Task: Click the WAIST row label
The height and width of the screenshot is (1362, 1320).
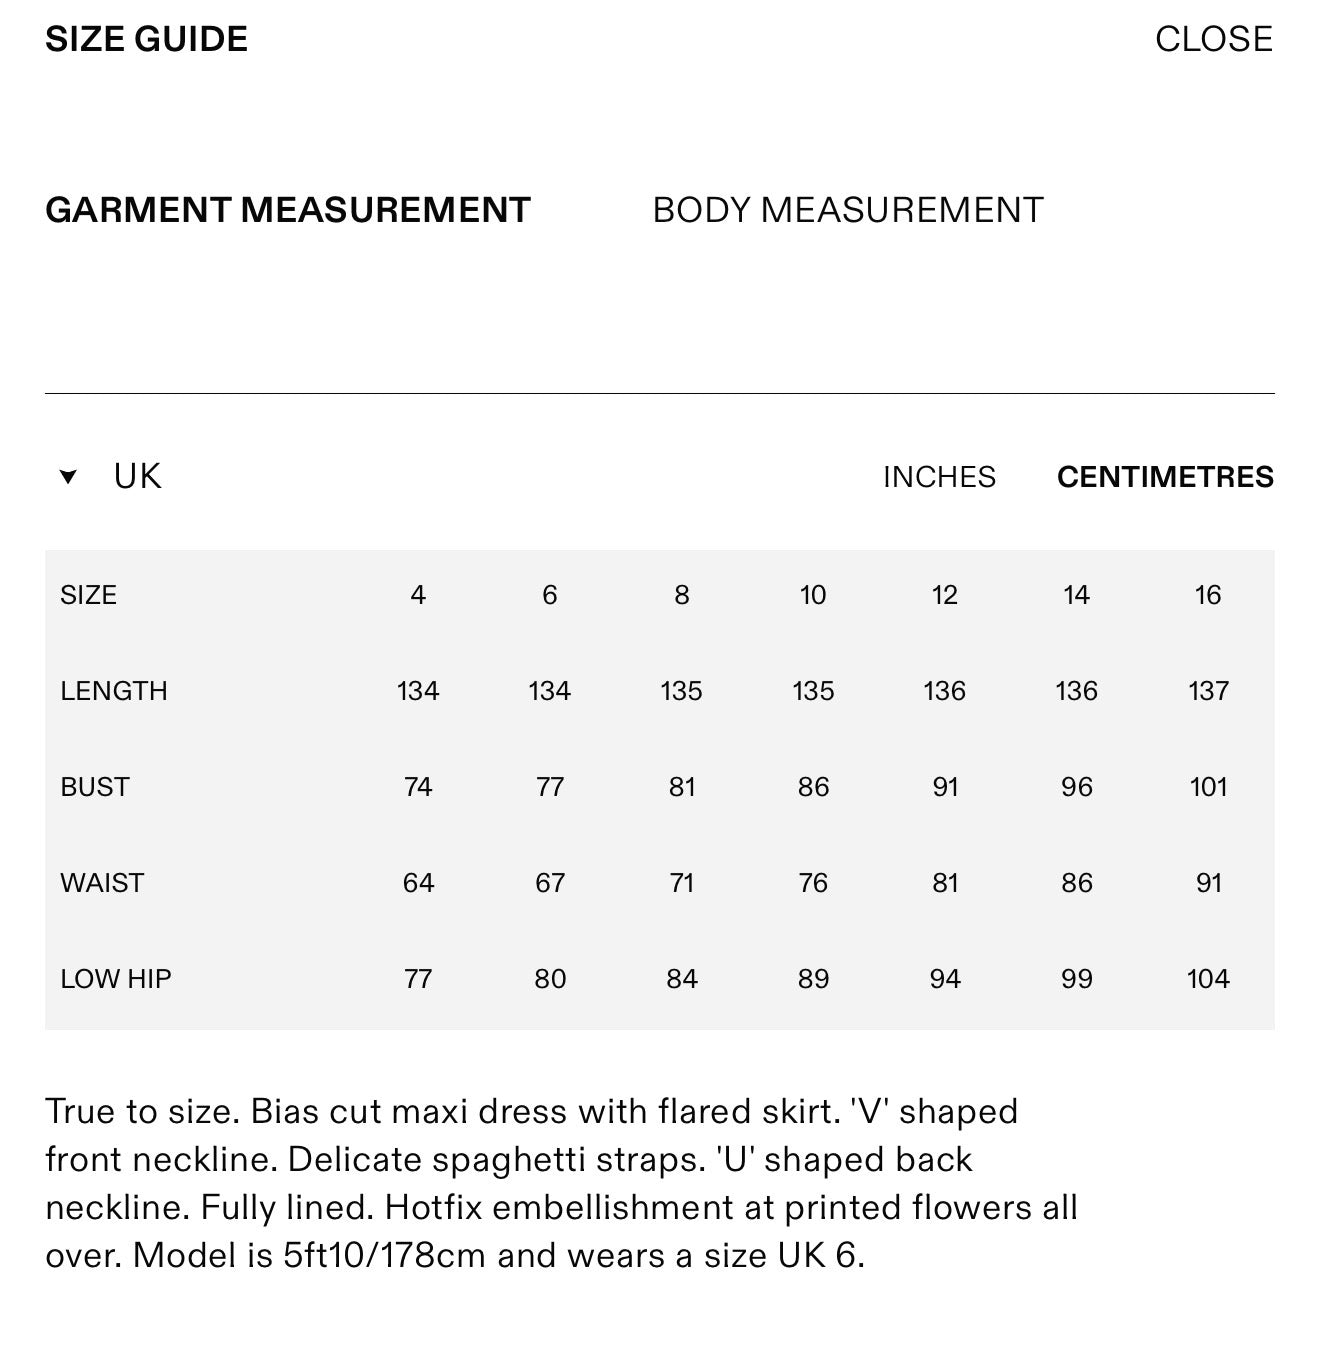Action: point(102,883)
